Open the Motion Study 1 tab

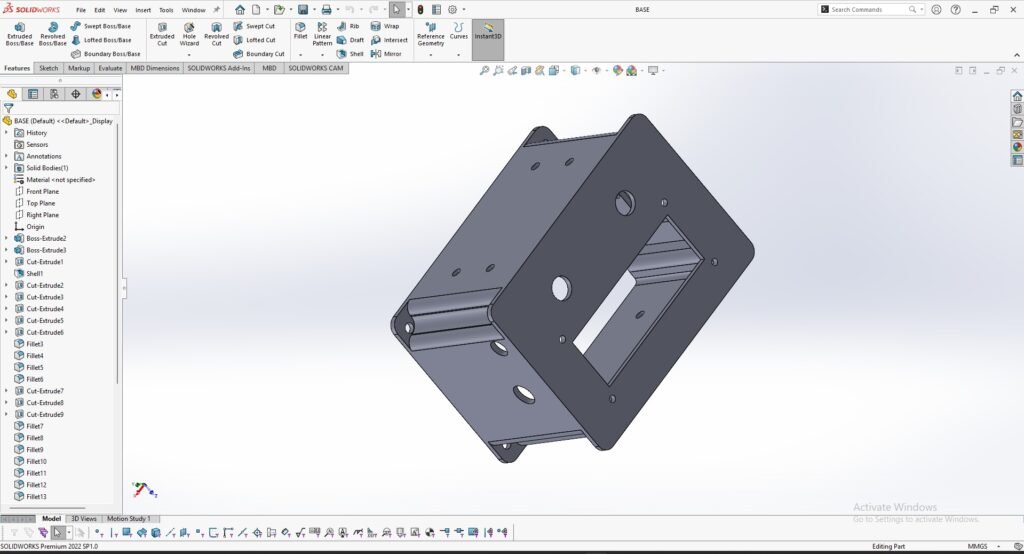coord(128,519)
